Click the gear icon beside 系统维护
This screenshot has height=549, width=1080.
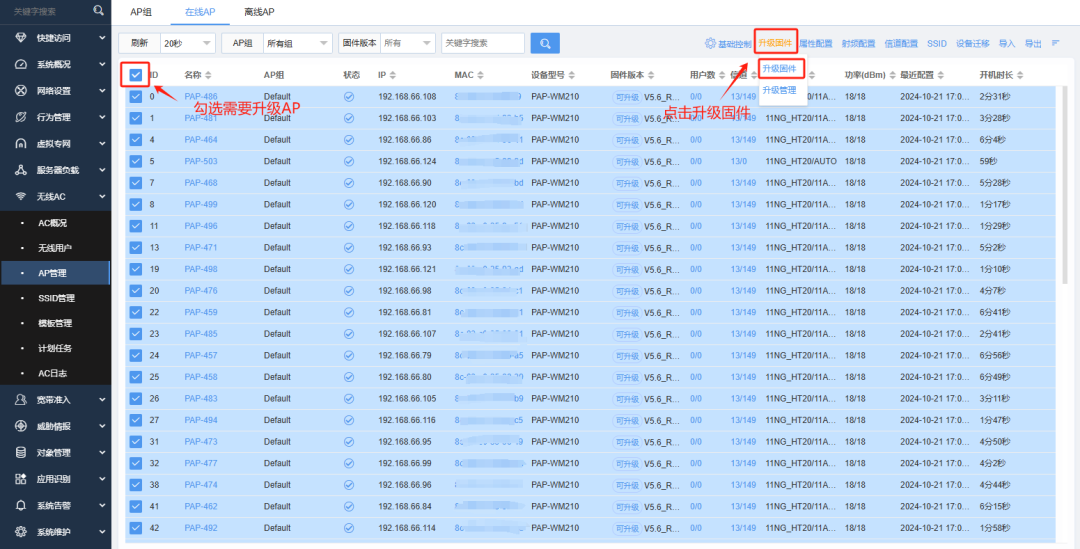[21, 532]
